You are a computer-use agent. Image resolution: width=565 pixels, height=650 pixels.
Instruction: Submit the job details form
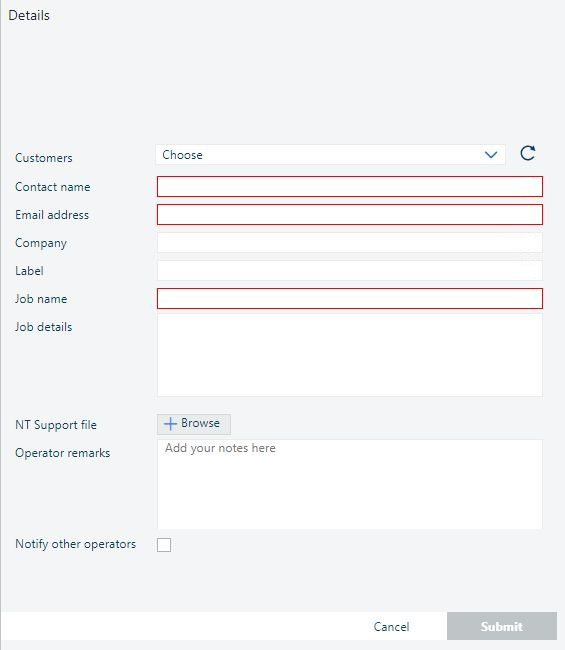[502, 626]
